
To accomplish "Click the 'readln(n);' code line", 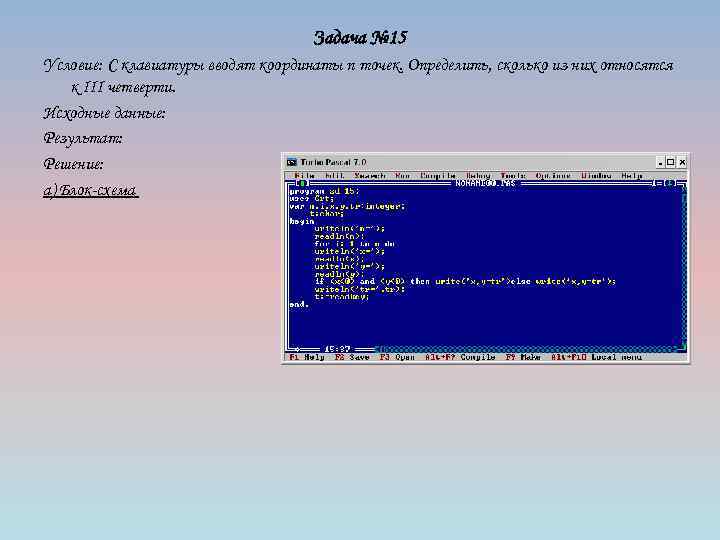I will [339, 236].
